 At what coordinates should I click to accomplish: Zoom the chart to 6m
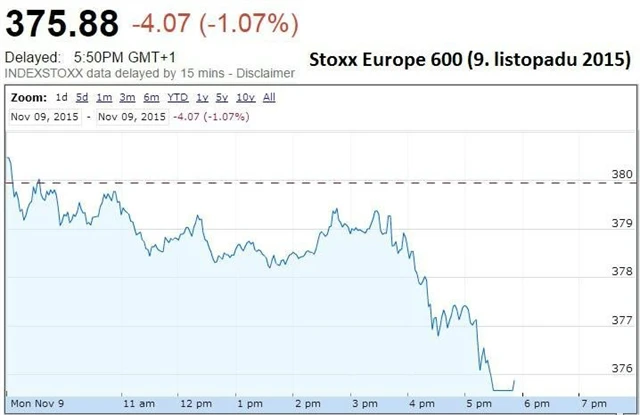point(151,98)
